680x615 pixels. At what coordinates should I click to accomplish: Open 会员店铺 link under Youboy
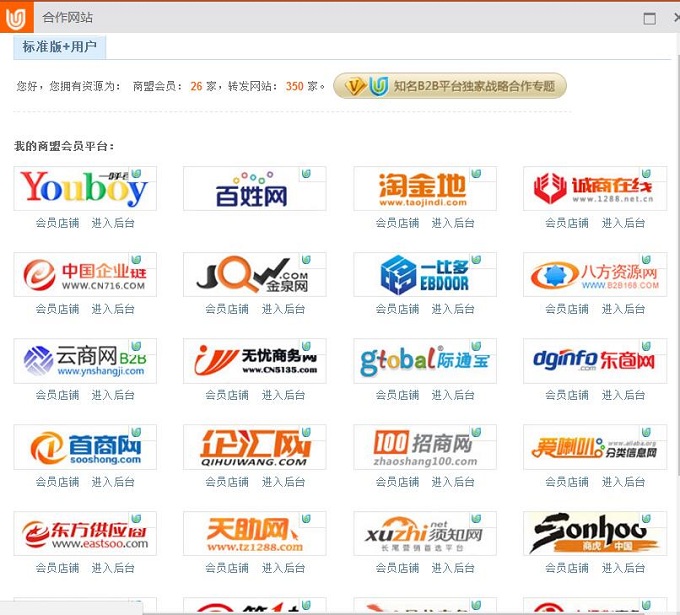pyautogui.click(x=57, y=223)
